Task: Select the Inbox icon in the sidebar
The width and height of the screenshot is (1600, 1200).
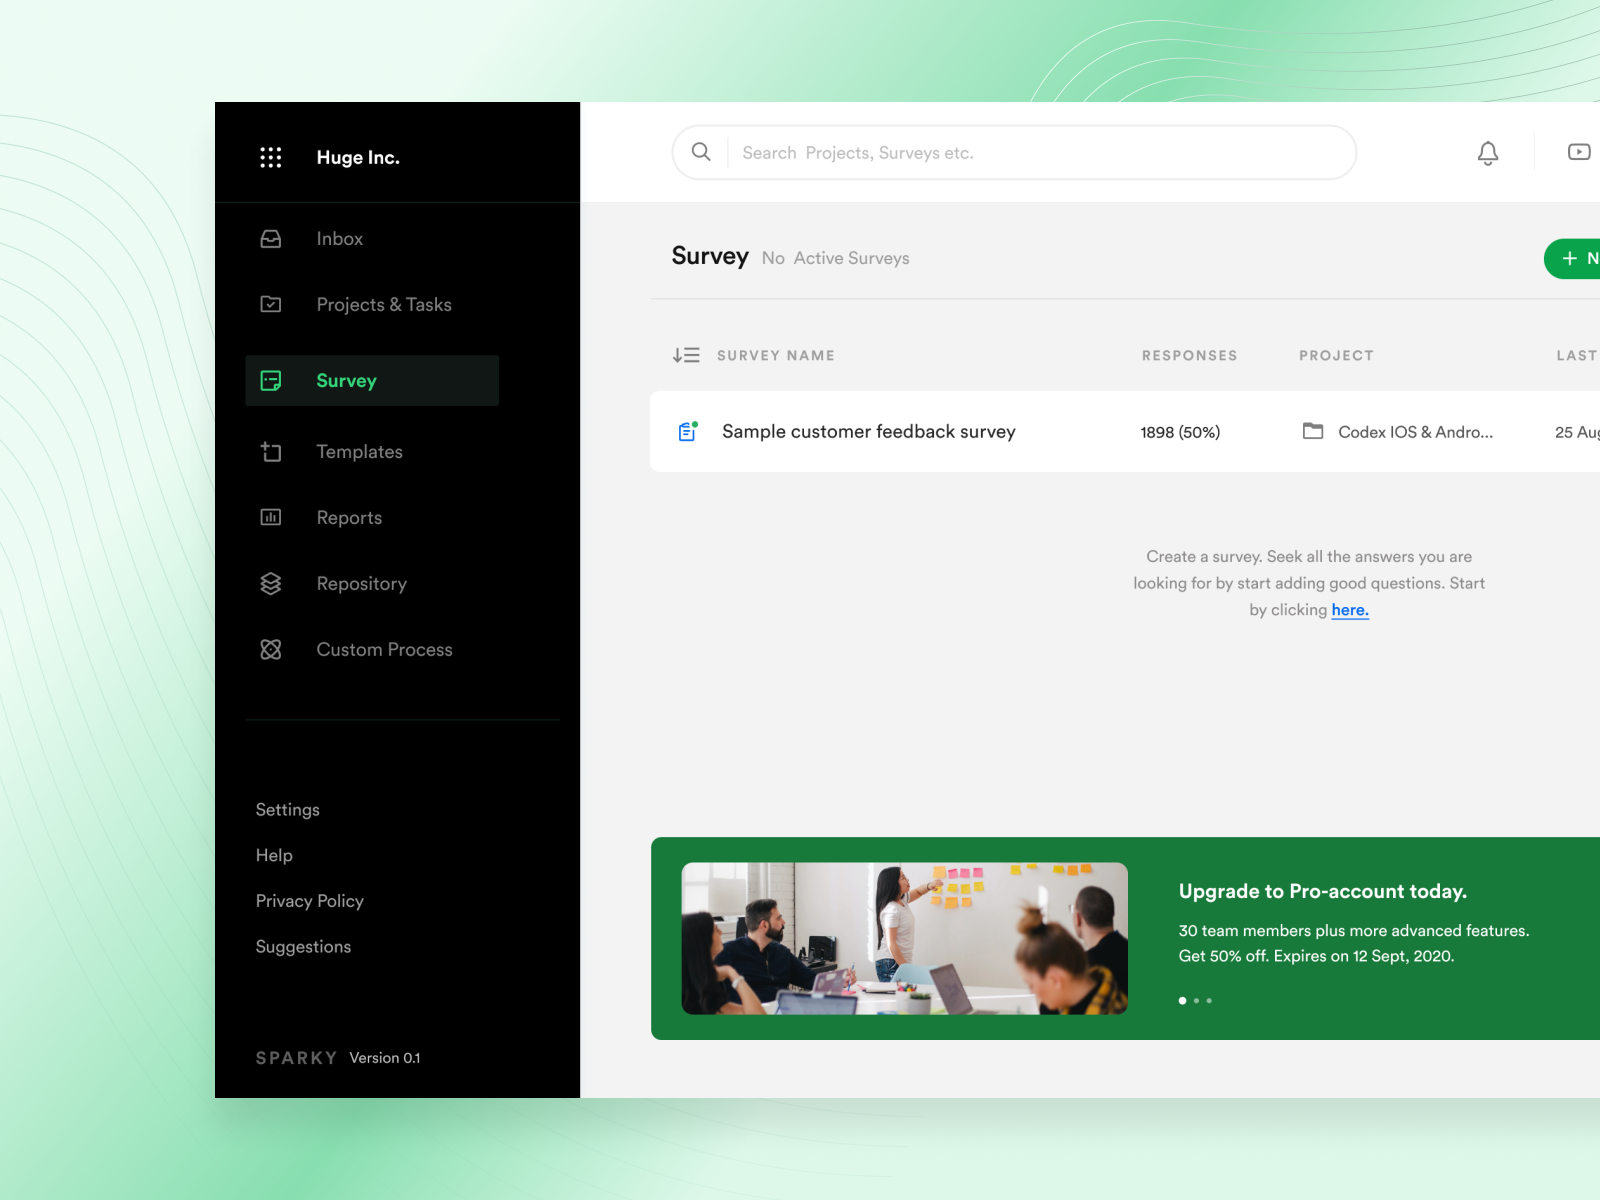Action: [x=270, y=238]
